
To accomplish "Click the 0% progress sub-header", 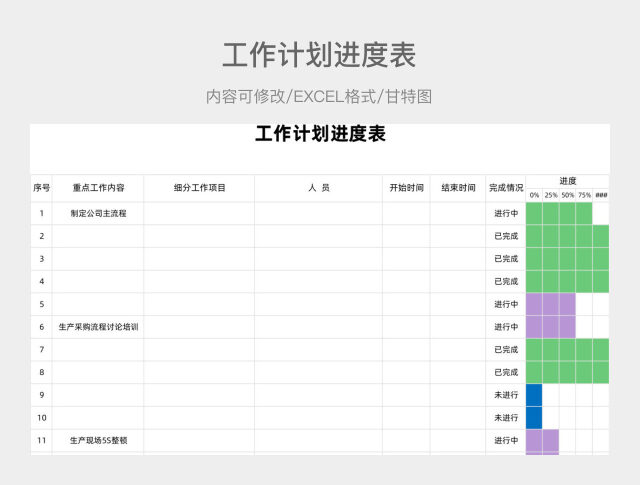I will (534, 195).
